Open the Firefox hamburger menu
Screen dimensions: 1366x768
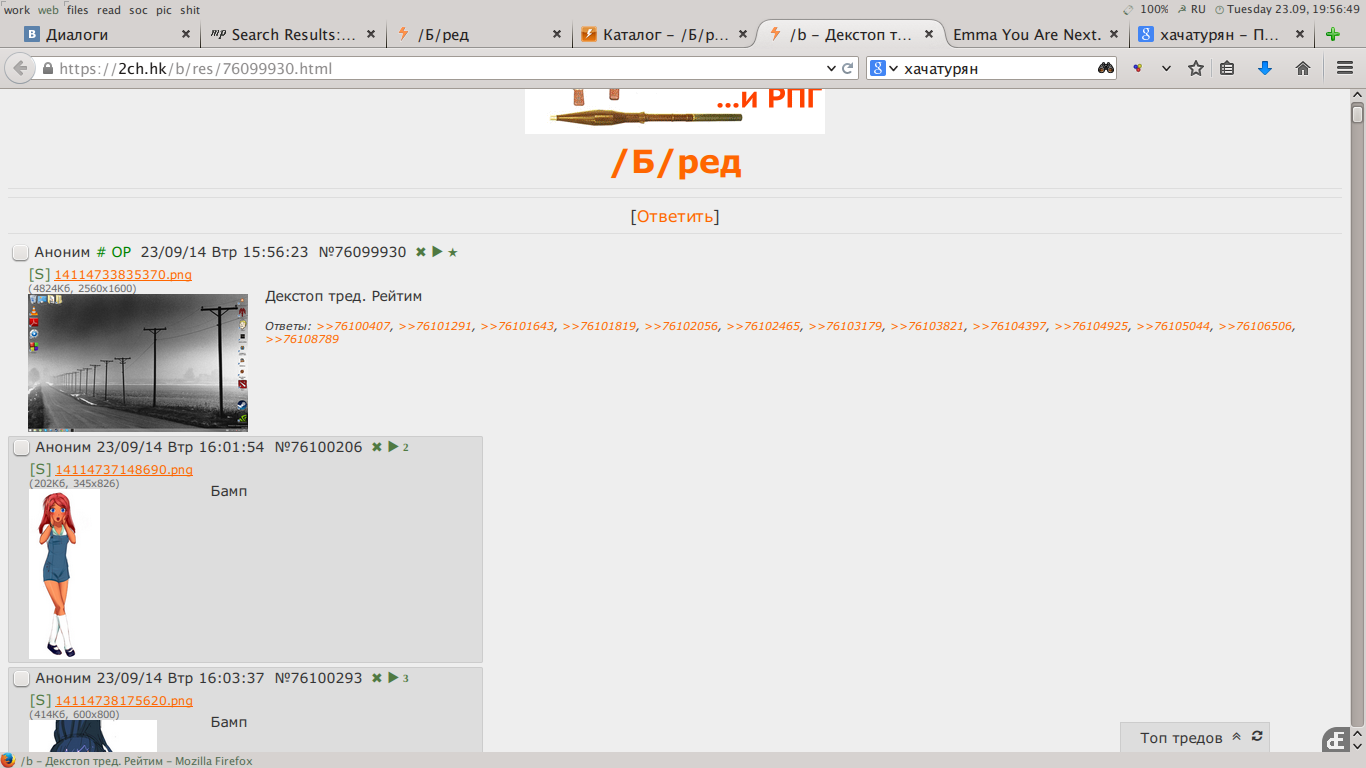(x=1345, y=68)
